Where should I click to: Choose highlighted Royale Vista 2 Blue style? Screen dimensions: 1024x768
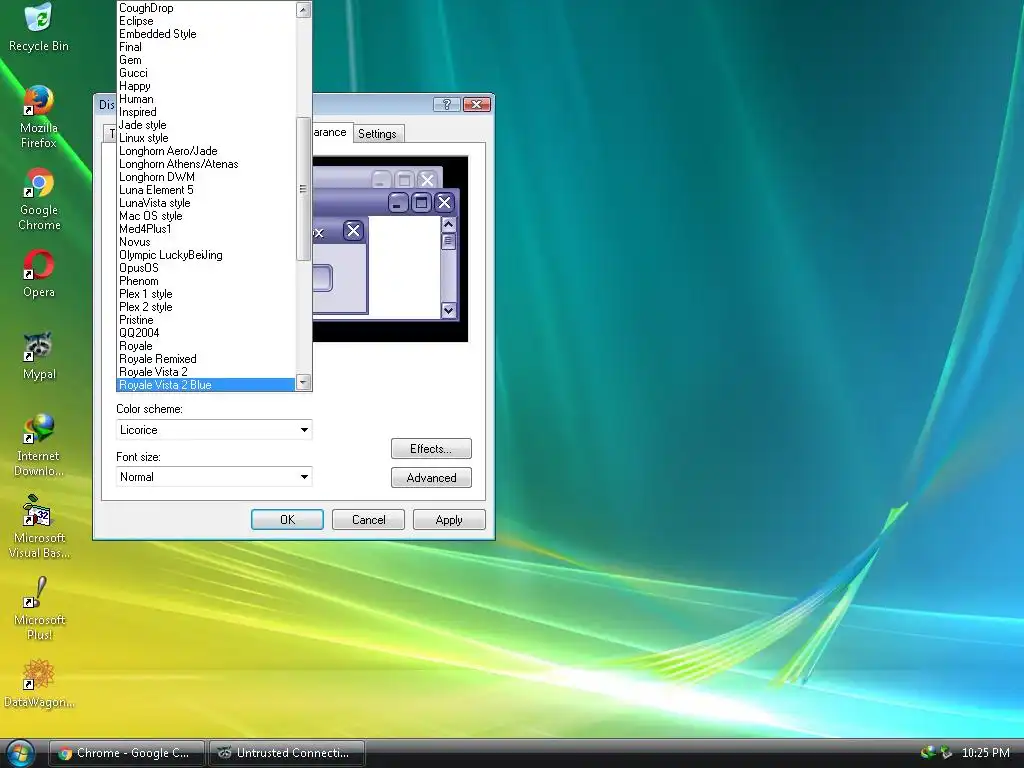tap(206, 385)
